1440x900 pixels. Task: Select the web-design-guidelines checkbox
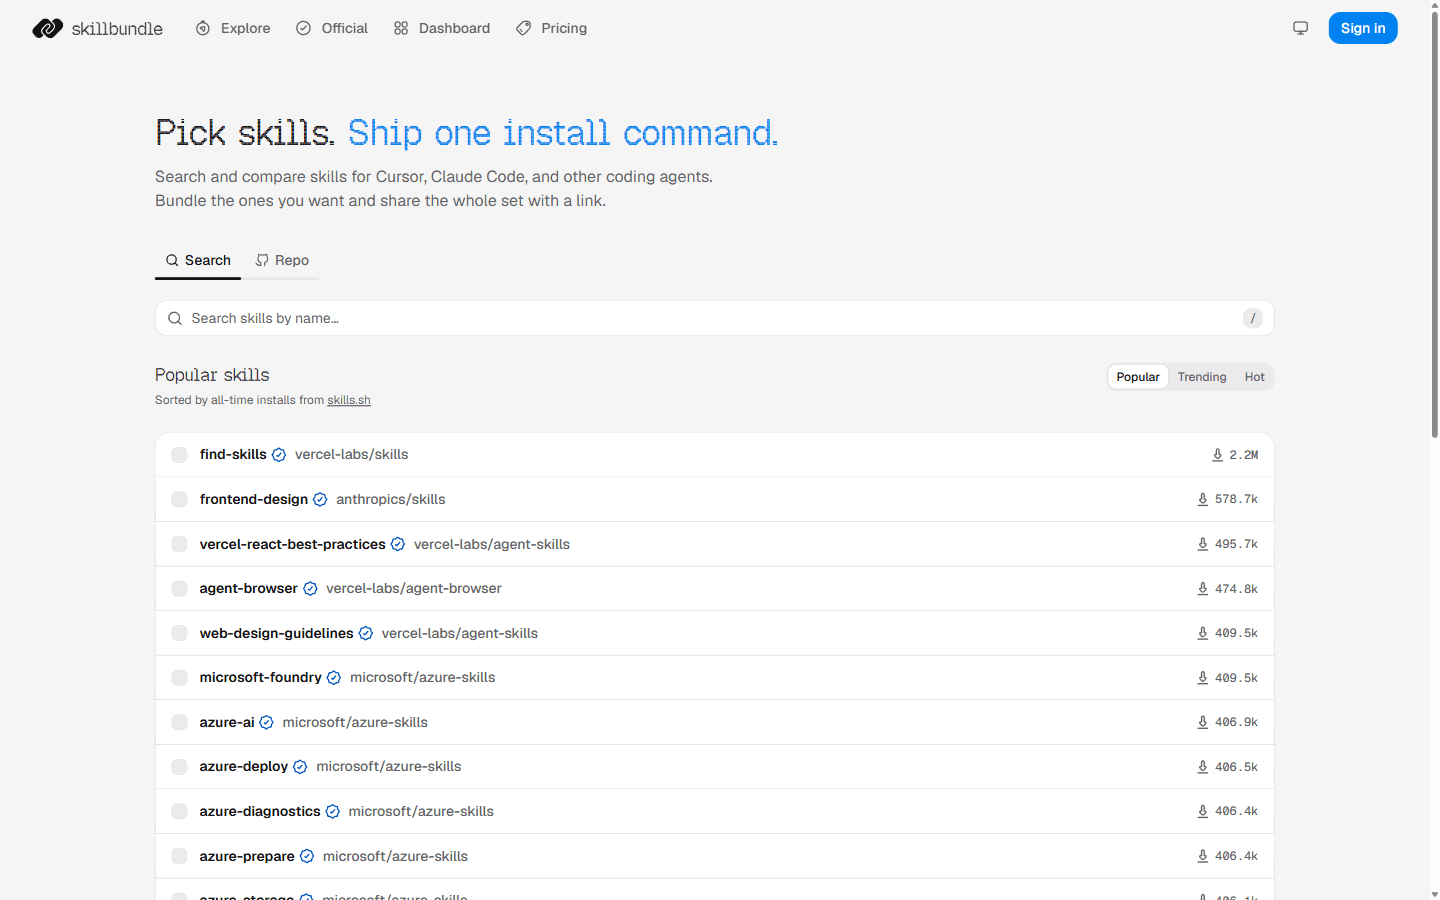(x=179, y=633)
